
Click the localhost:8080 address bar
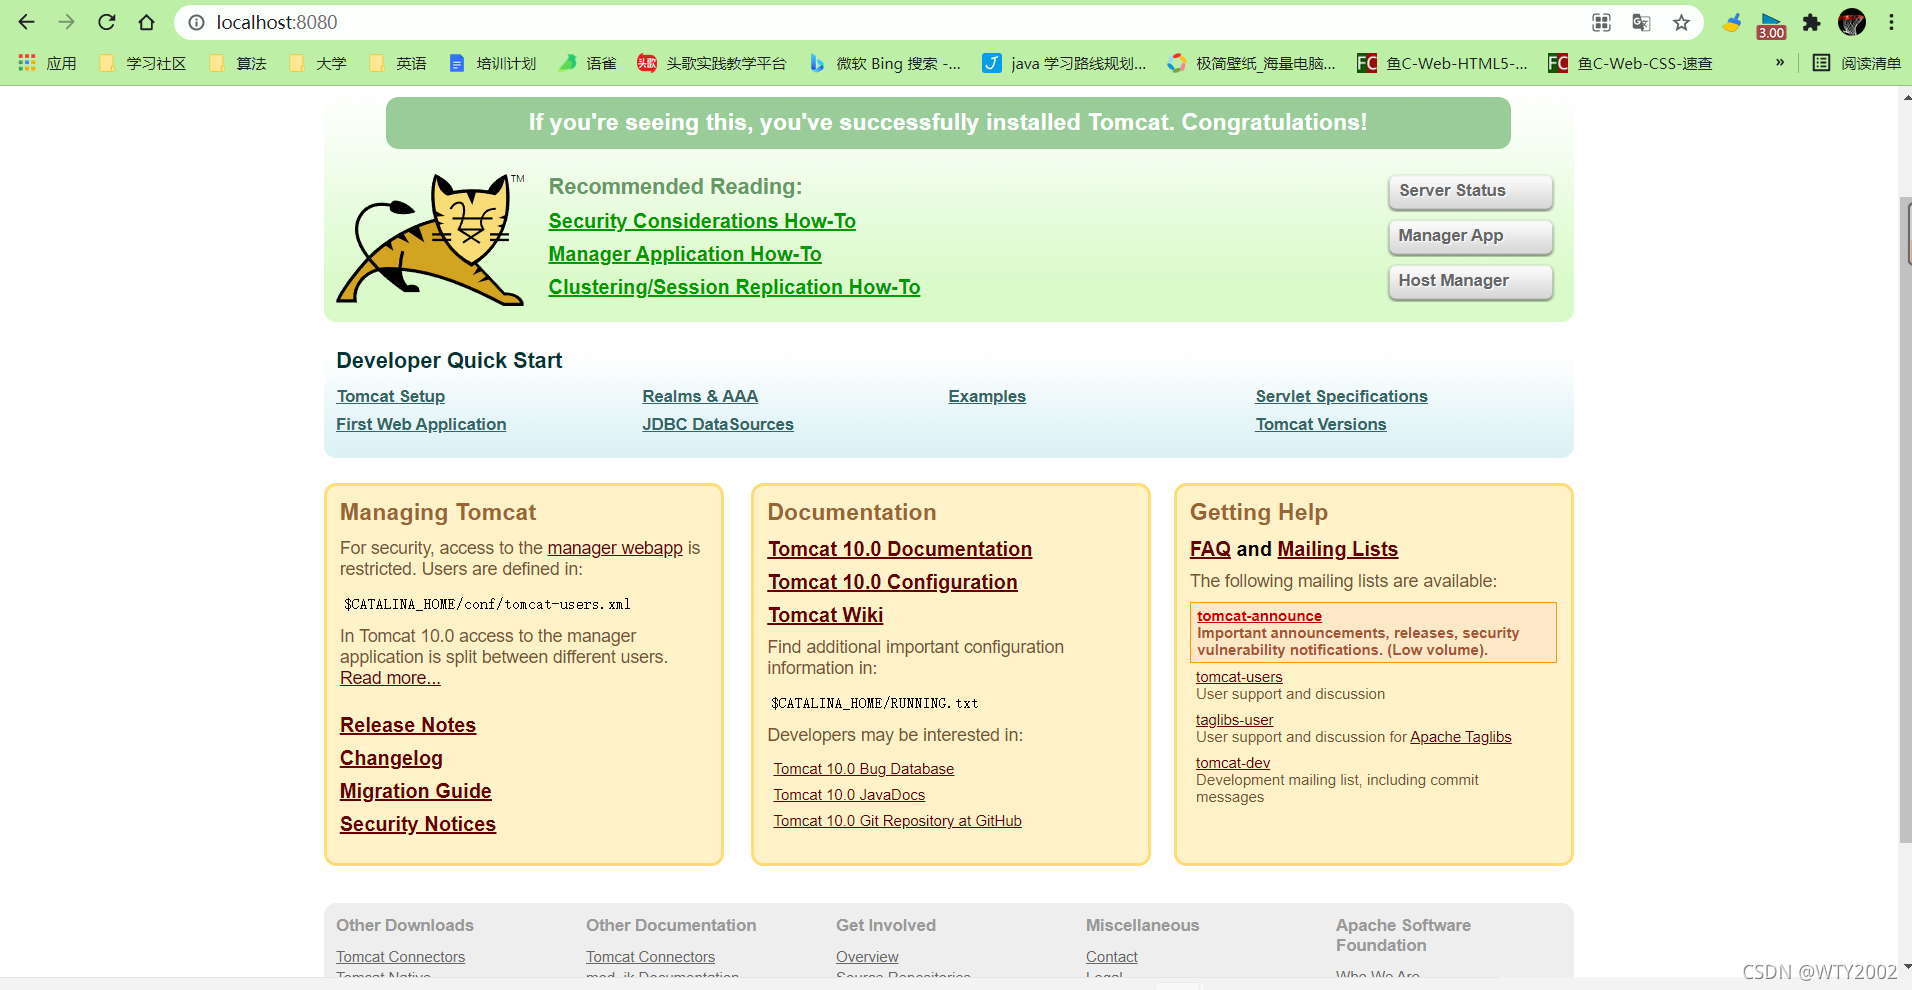(880, 22)
